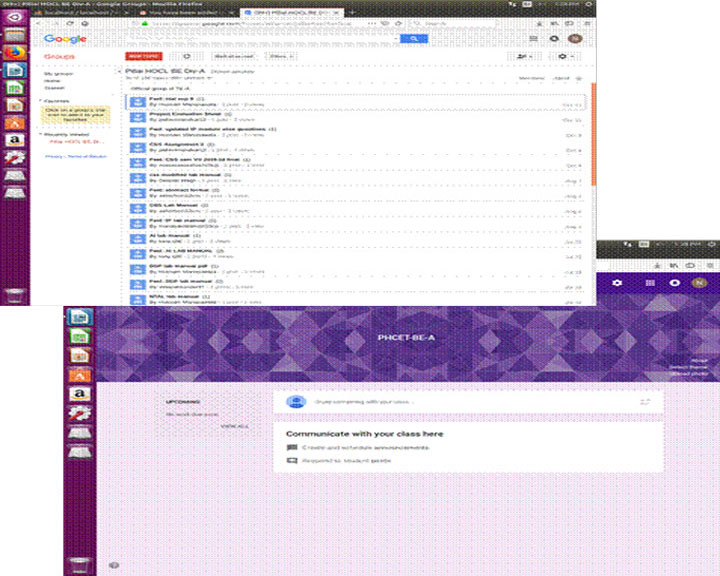Click VIEW ALL under Upcoming
720x576 pixels.
235,425
